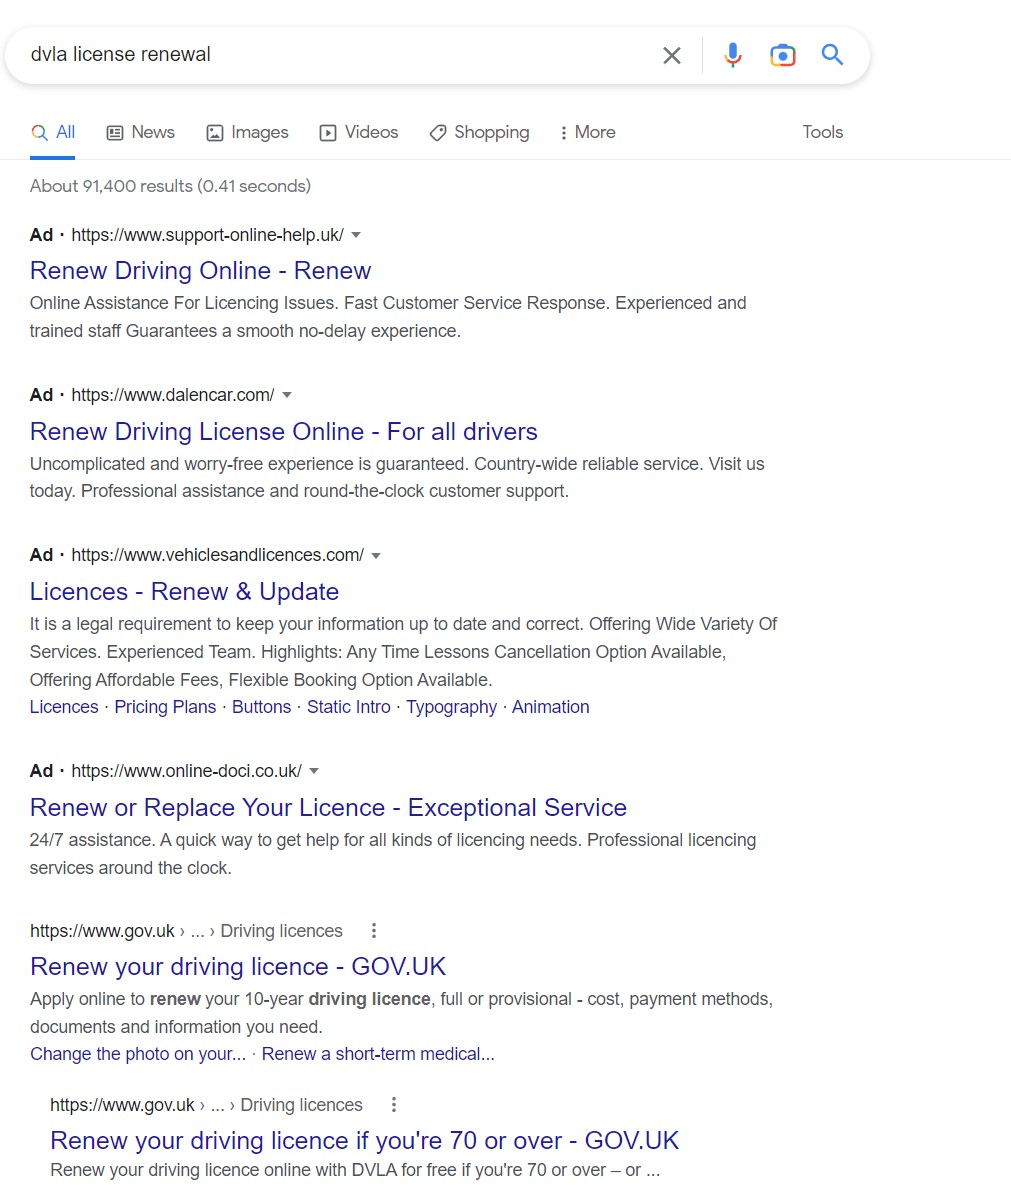Open 'Change the photo on your...' sitelink

click(138, 1054)
